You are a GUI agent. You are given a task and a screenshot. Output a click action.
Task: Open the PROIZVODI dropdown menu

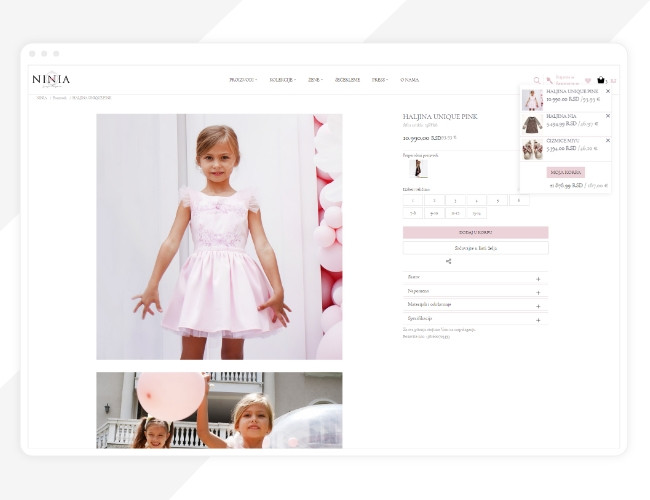point(243,80)
